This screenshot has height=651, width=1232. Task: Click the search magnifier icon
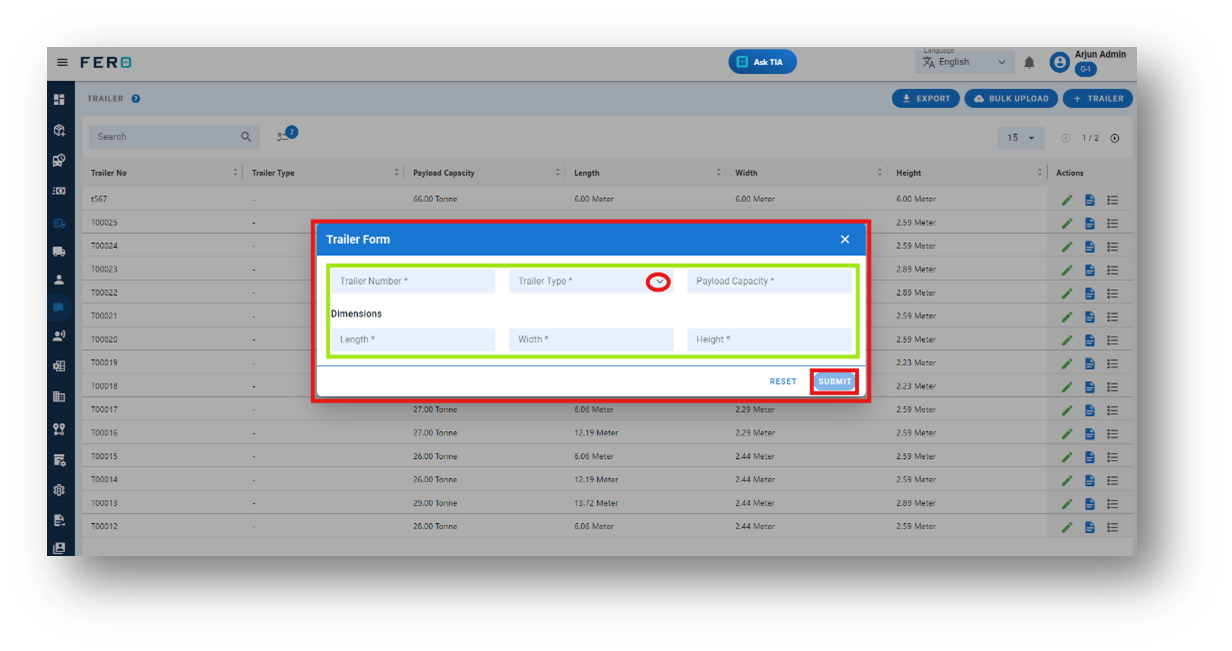point(246,137)
